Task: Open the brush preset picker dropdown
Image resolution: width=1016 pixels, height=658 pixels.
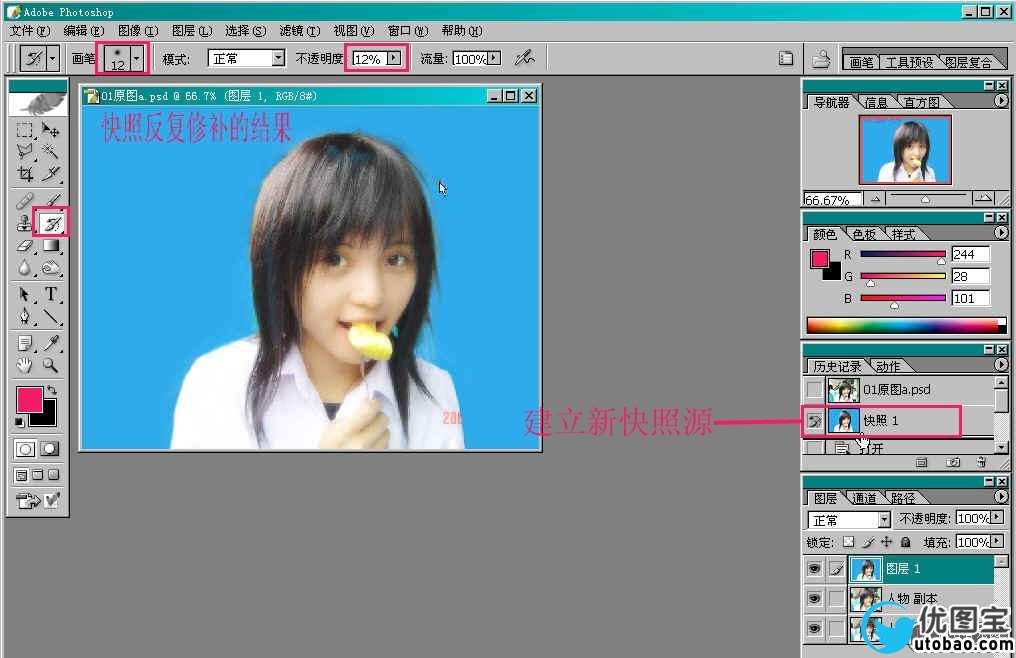Action: 137,59
